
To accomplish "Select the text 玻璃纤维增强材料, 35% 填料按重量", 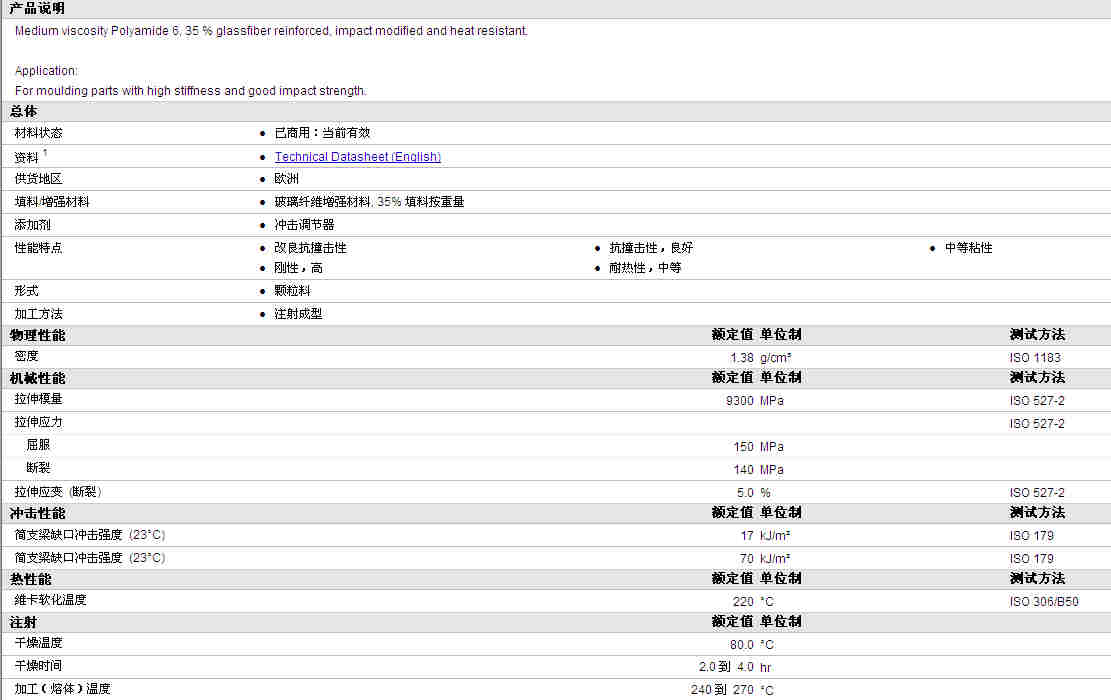I will click(x=369, y=202).
